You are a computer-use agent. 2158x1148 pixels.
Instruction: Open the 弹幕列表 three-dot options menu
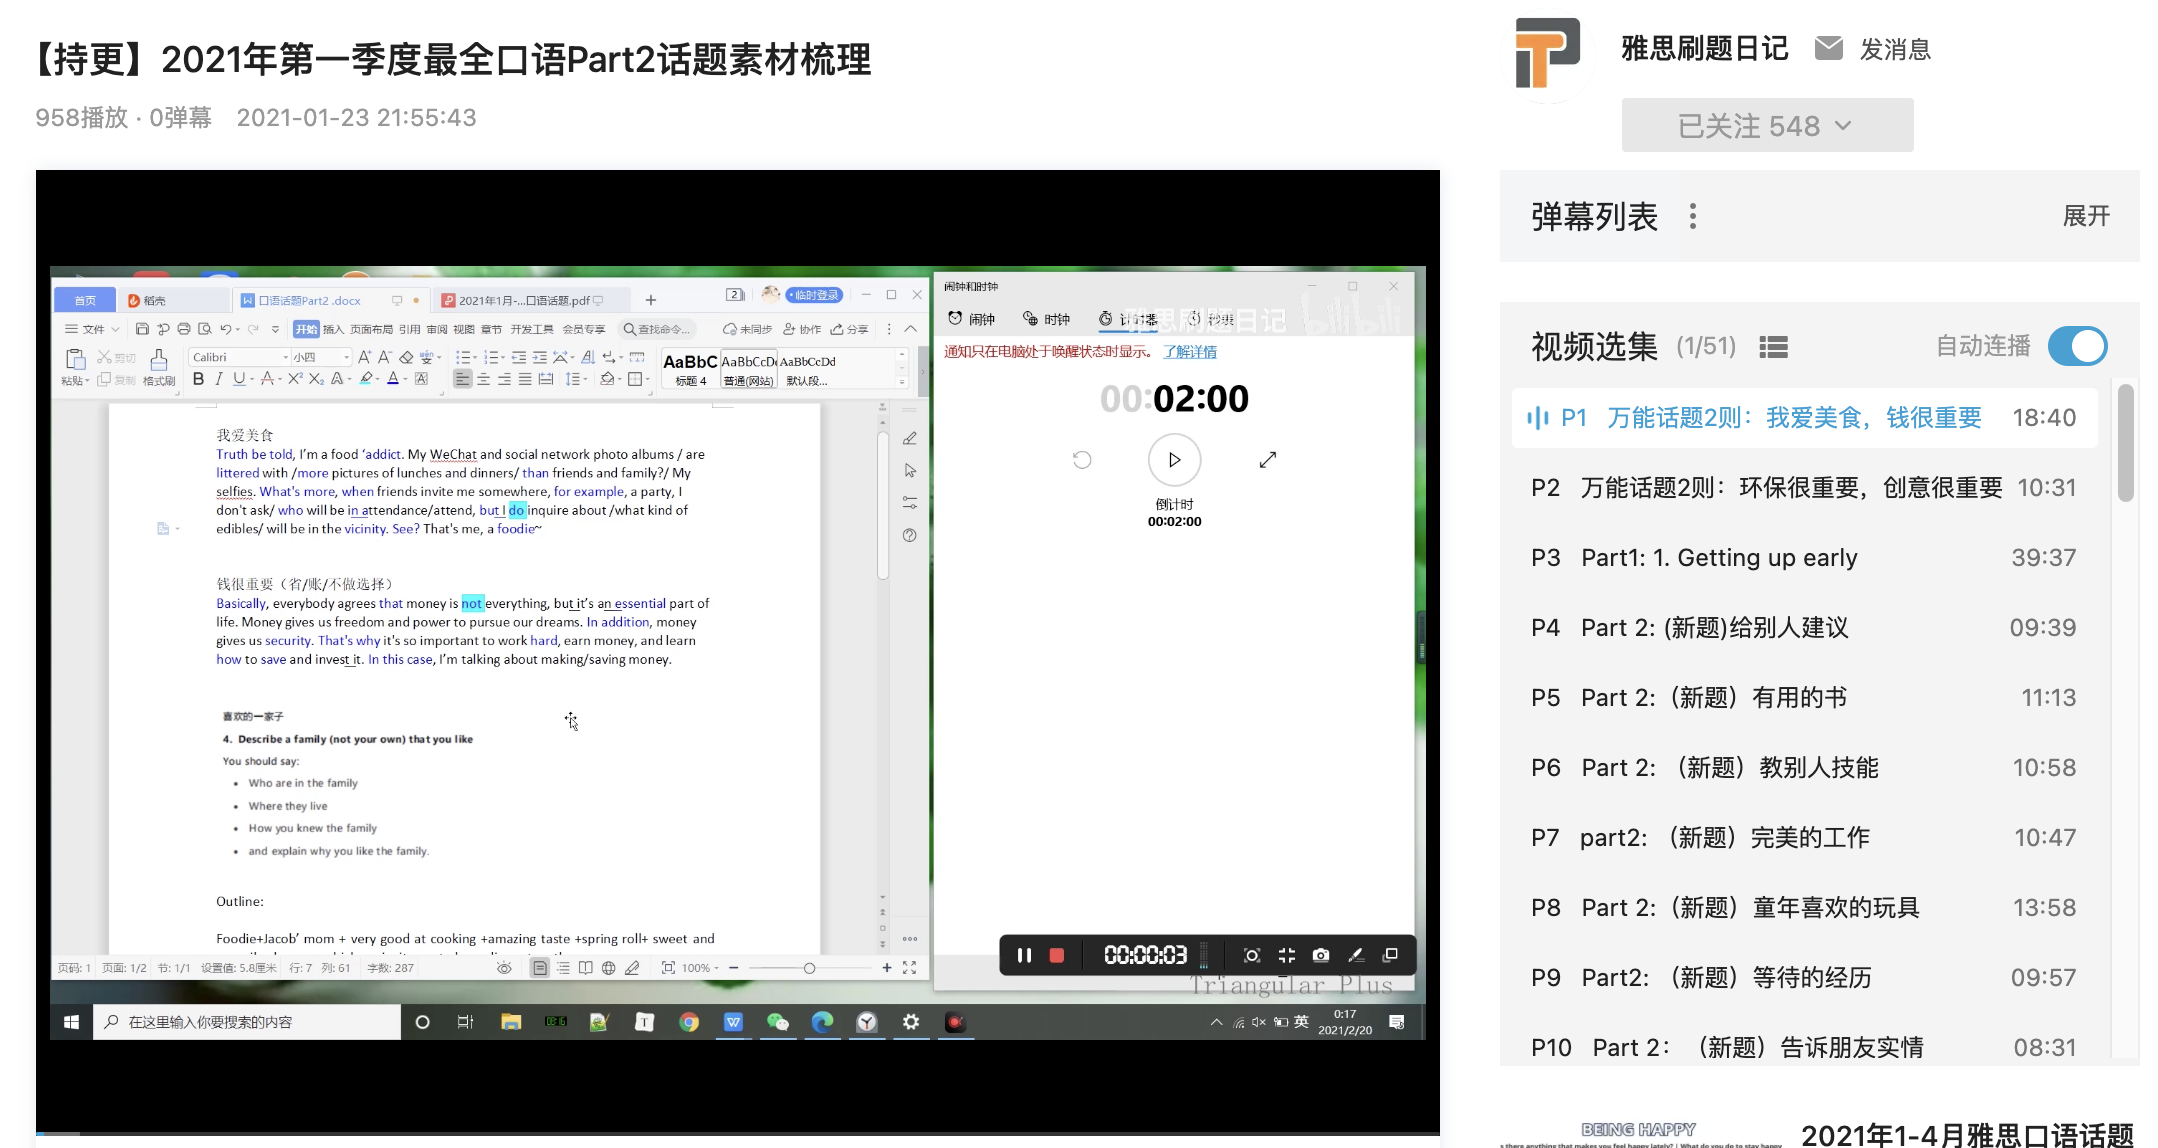(1692, 216)
